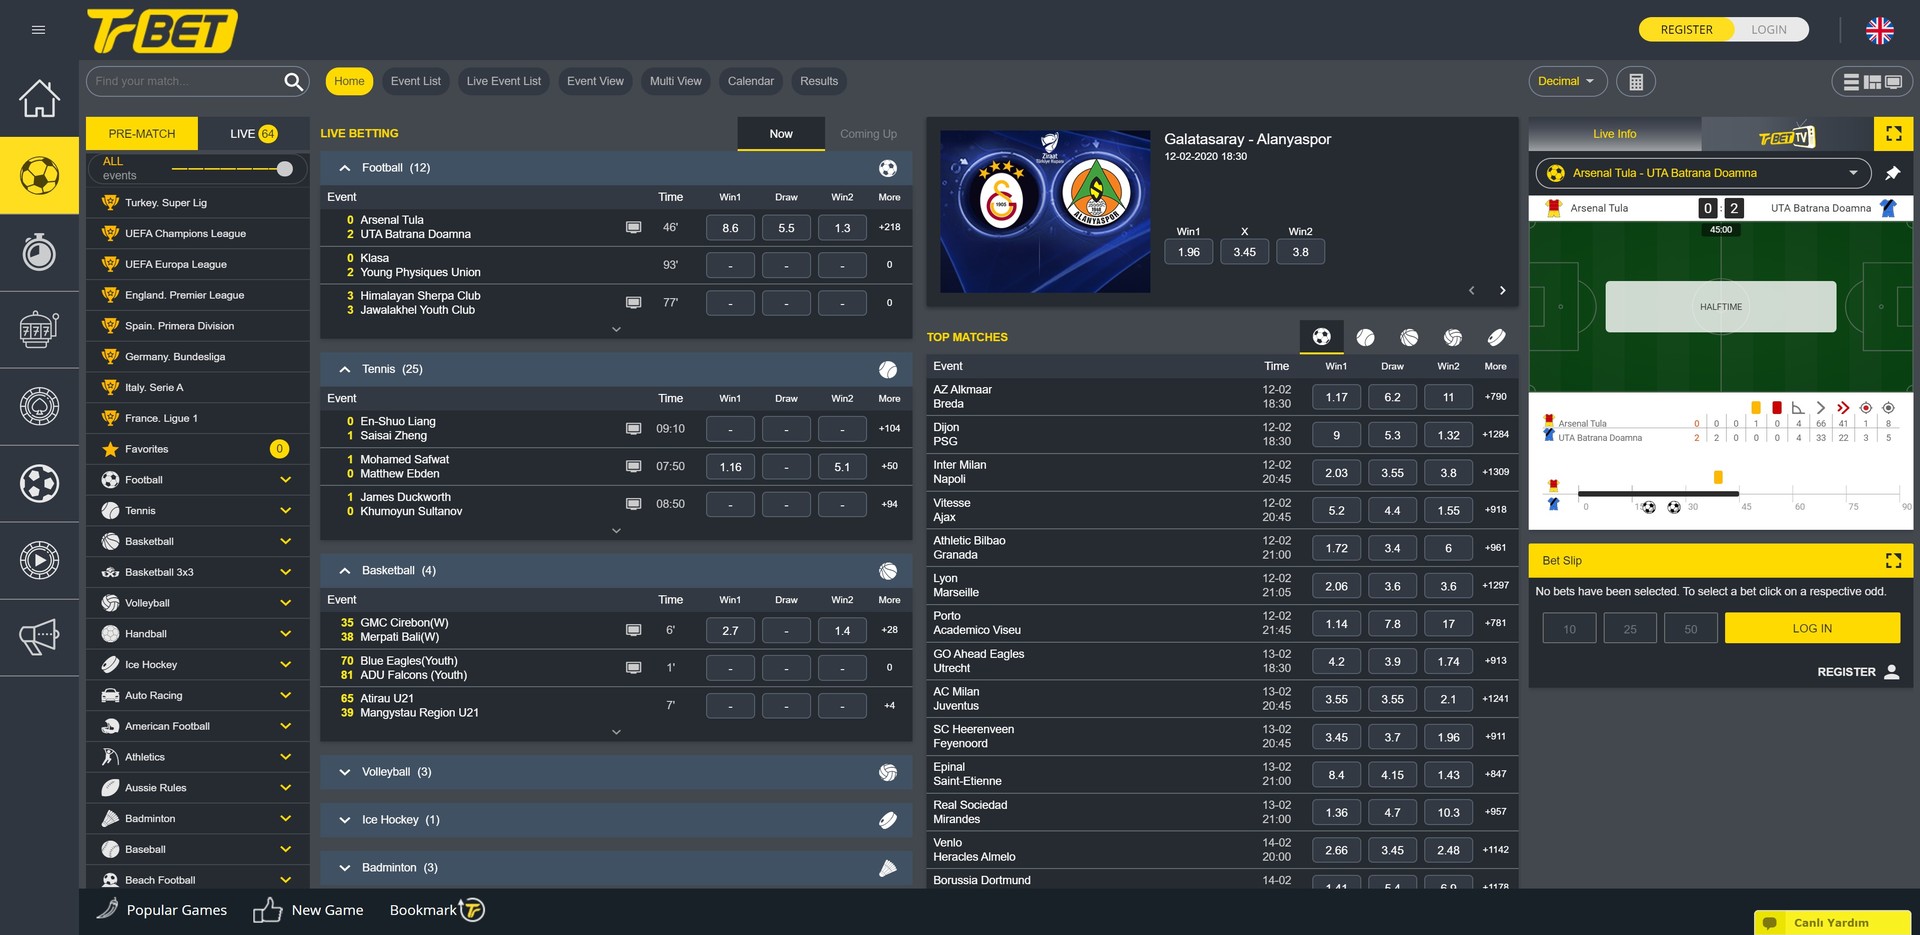Expand Auto Racing in the sports list

point(197,696)
